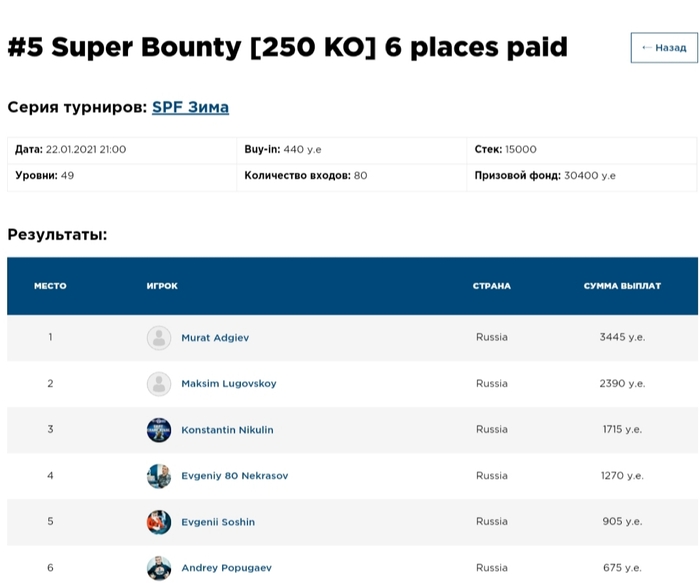
Task: View Evgenii Soshin's player page link
Action: [x=218, y=522]
